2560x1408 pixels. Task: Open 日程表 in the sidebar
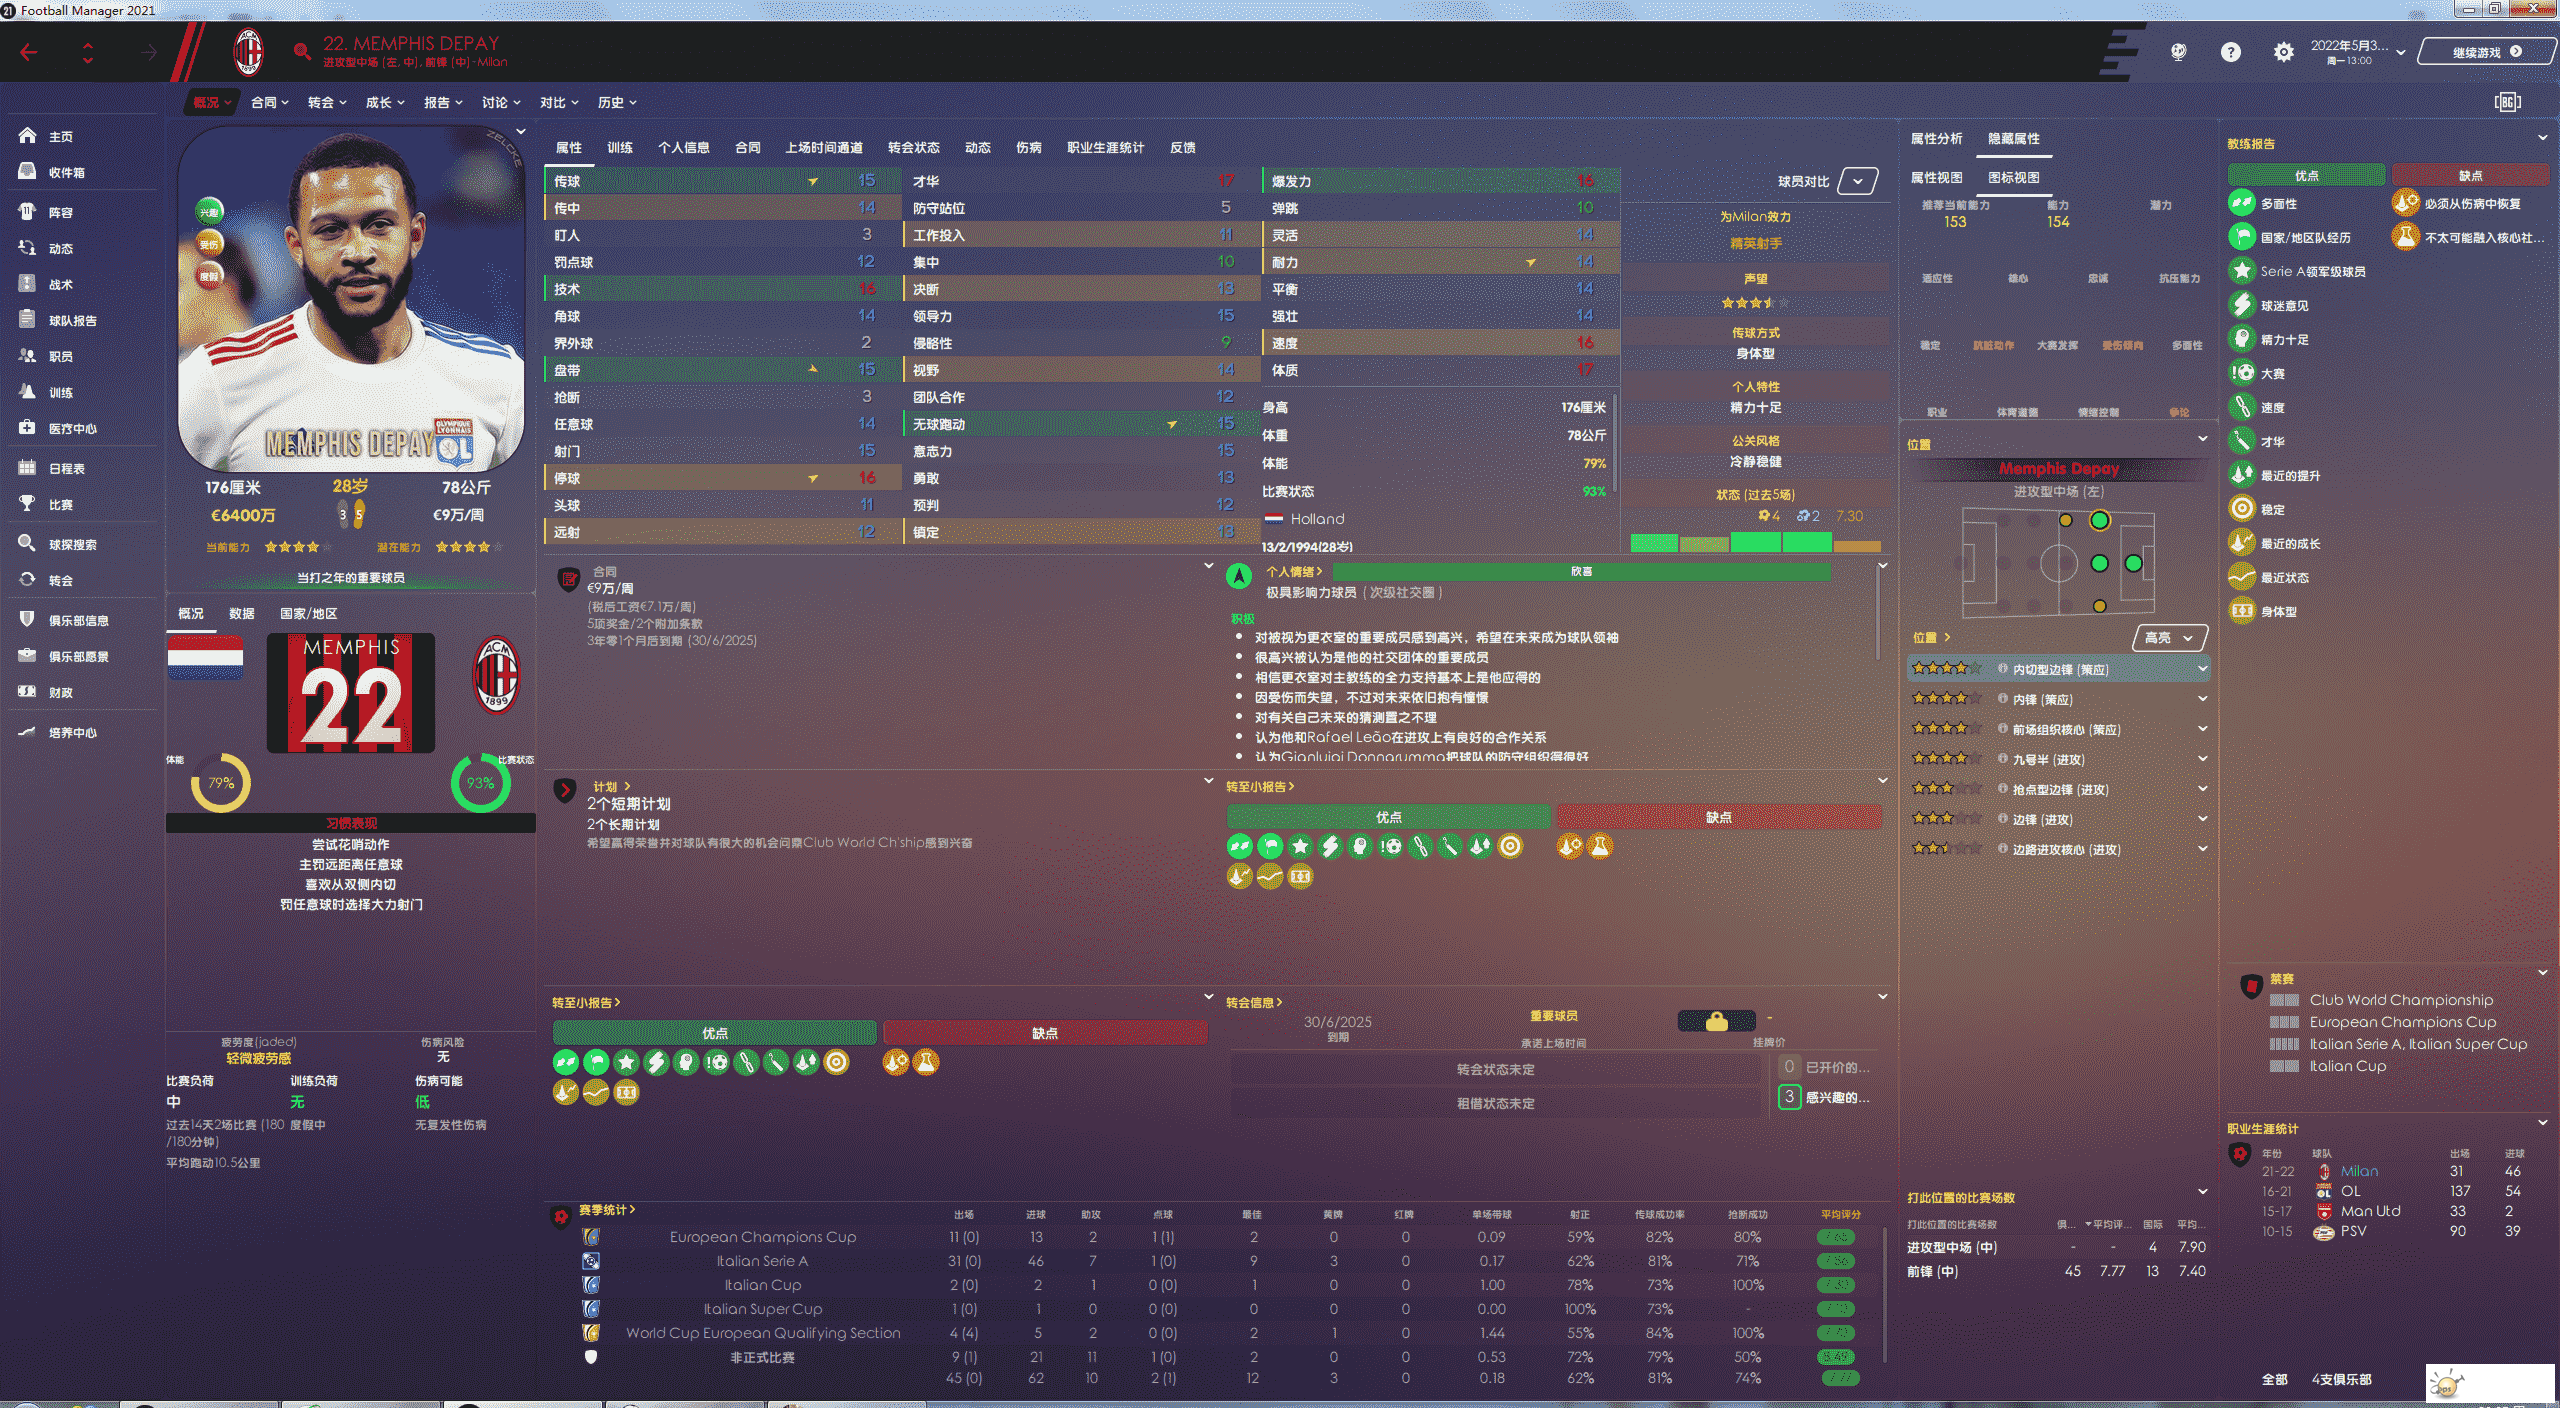pyautogui.click(x=66, y=468)
